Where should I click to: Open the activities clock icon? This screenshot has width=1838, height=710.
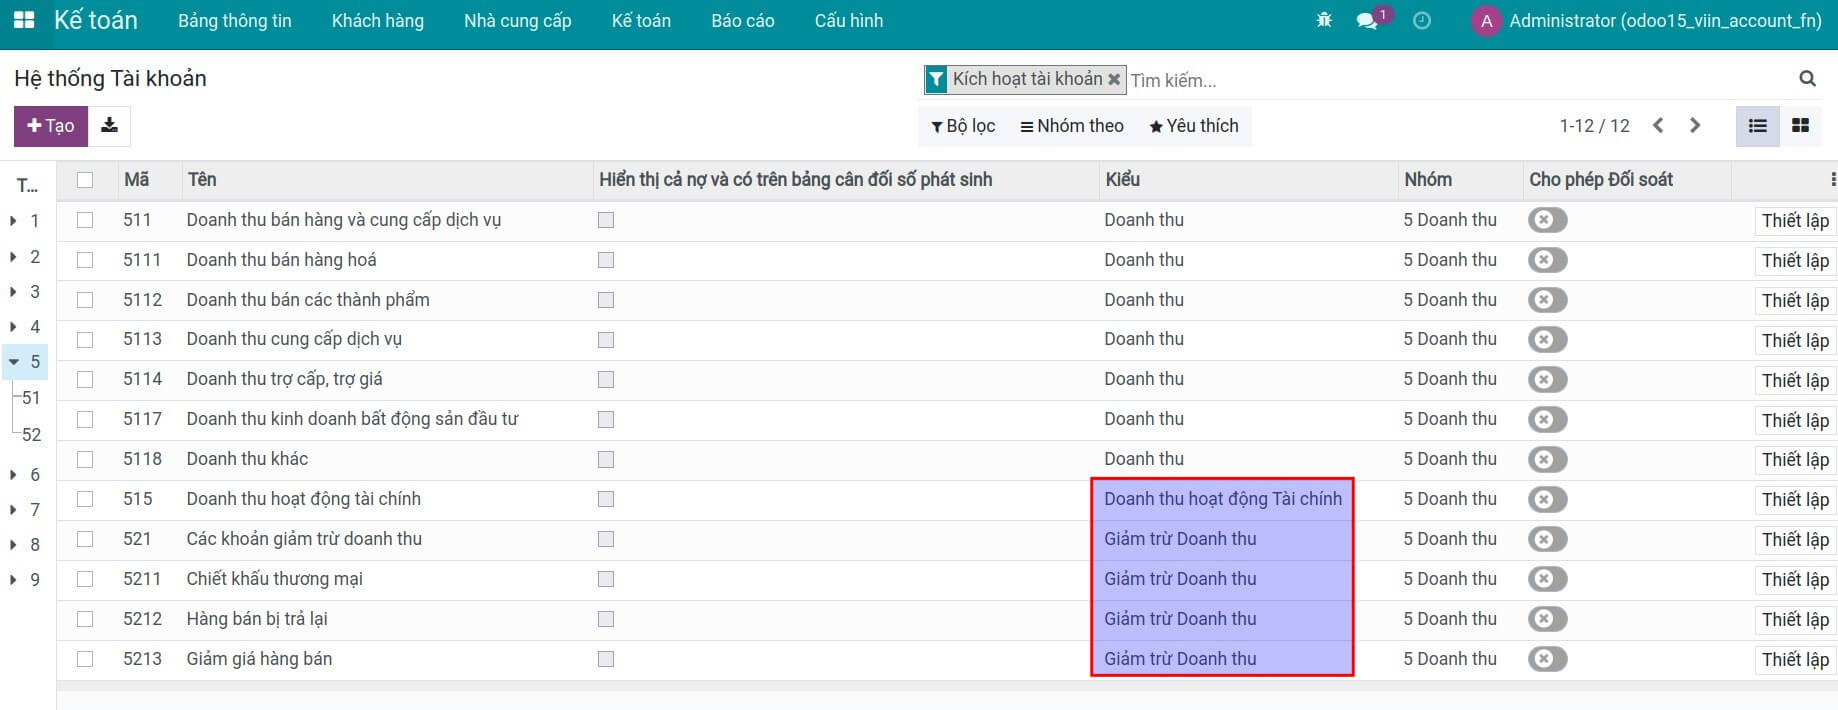click(x=1421, y=21)
